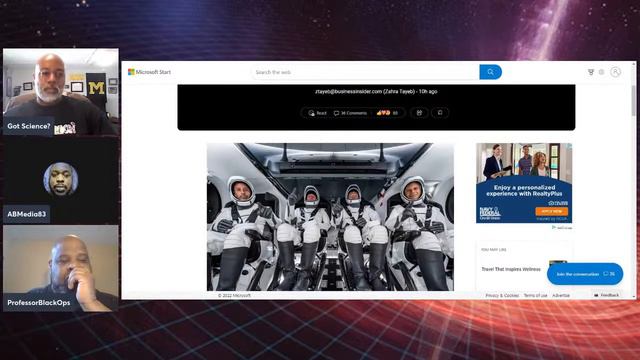640x360 pixels.
Task: Click the author byline Zahra Tayeb
Action: tap(376, 91)
